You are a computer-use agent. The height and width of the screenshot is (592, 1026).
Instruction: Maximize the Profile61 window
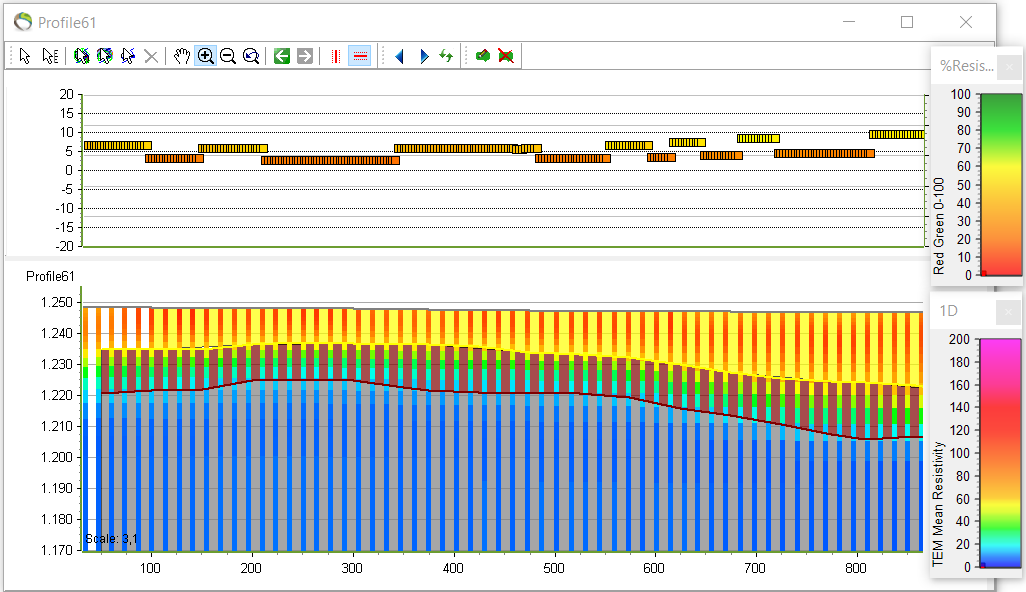pyautogui.click(x=907, y=22)
